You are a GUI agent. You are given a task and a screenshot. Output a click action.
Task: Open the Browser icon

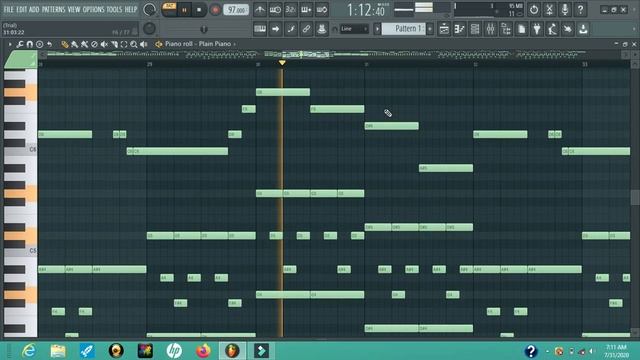506,29
